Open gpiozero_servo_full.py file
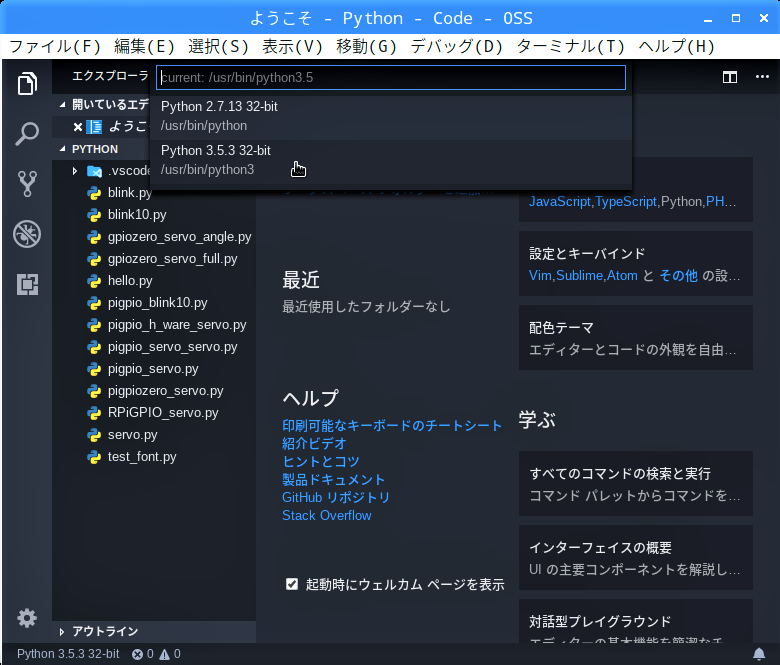780x665 pixels. point(173,259)
